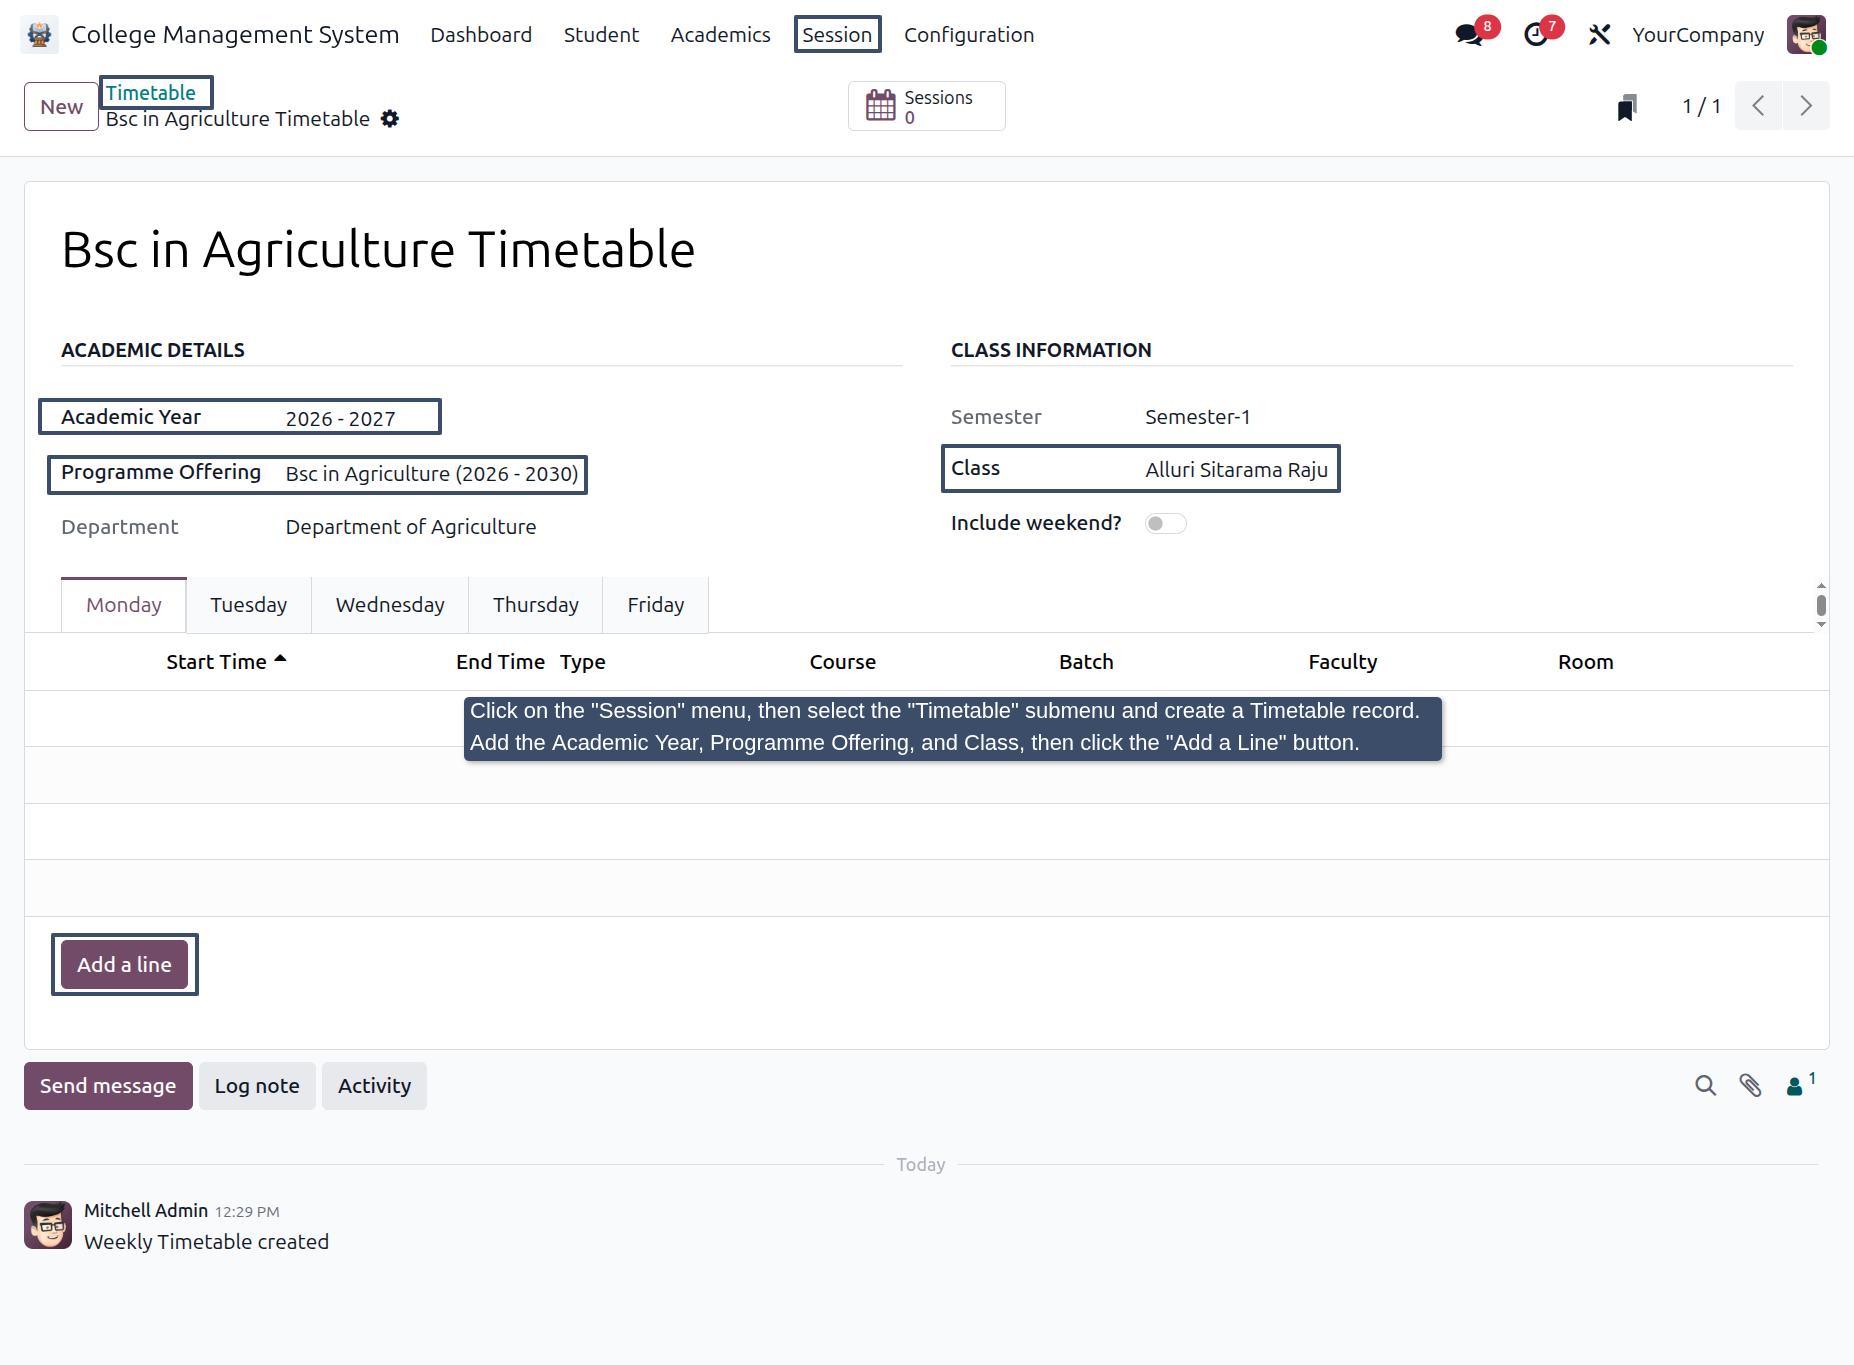Click the bookmark icon near pager
Screen dimensions: 1854x1365
tap(1627, 106)
